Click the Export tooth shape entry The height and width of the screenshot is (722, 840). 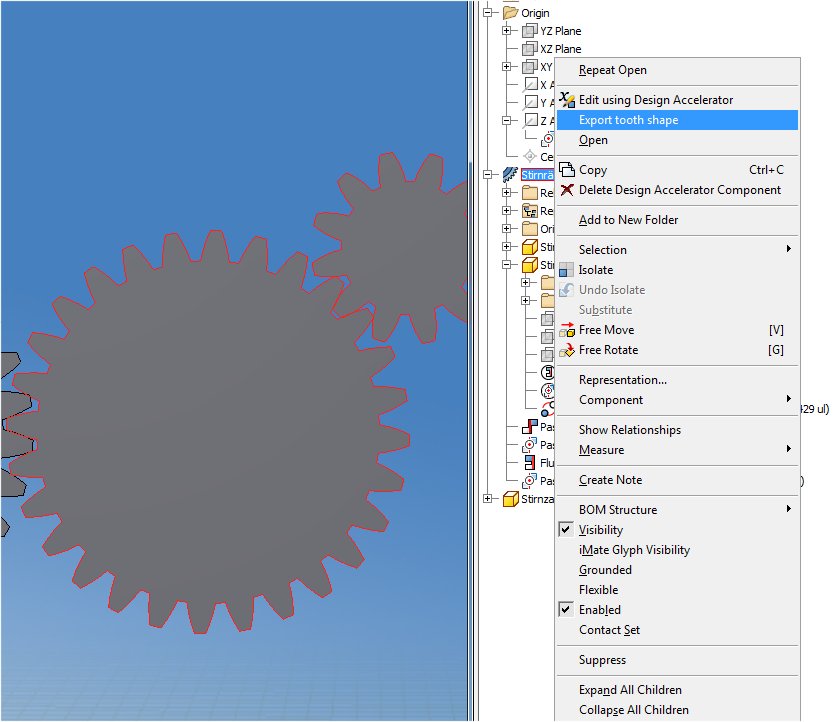tap(677, 120)
